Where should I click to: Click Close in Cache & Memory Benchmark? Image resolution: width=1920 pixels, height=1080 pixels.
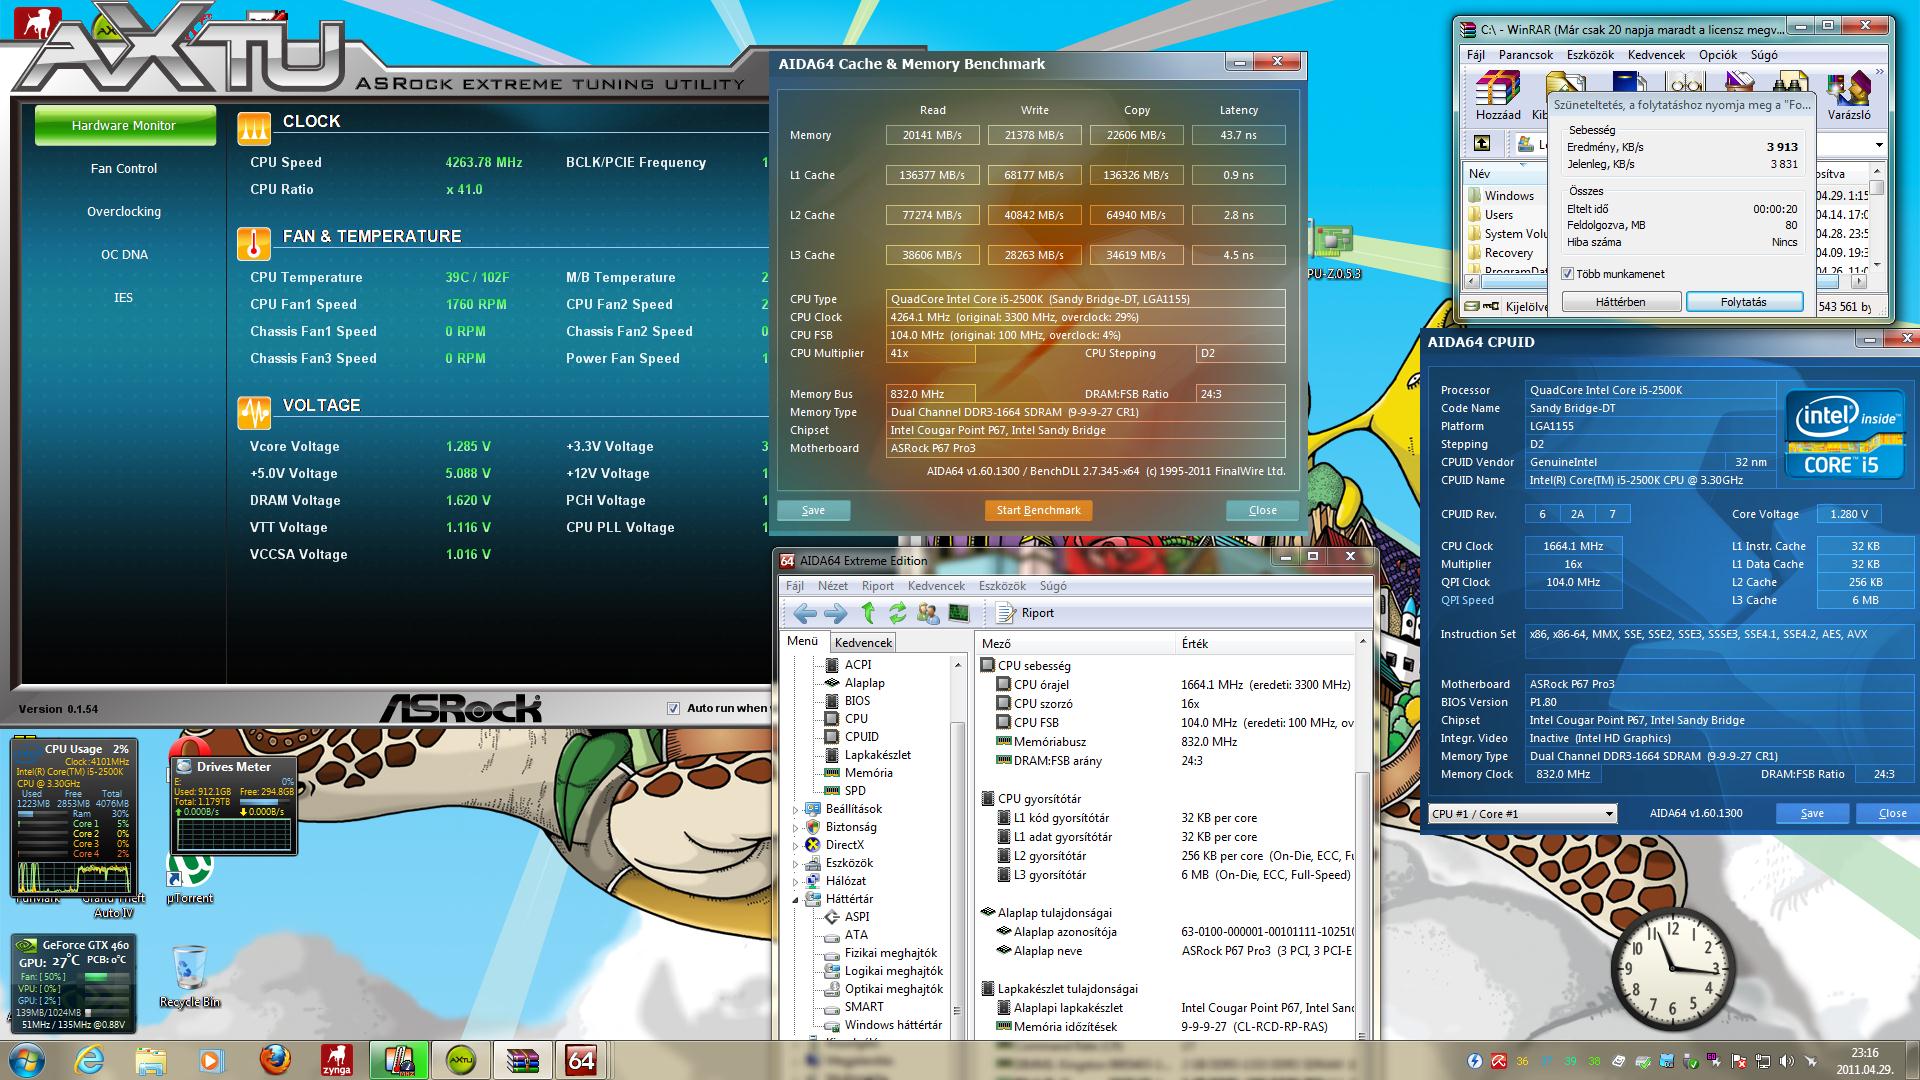click(x=1262, y=510)
